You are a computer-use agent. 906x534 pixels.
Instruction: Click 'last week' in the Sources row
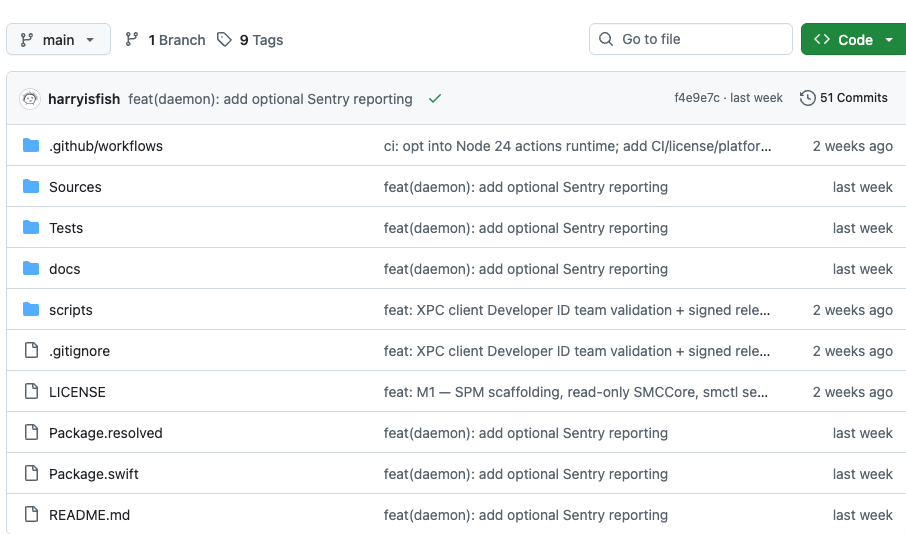point(863,187)
